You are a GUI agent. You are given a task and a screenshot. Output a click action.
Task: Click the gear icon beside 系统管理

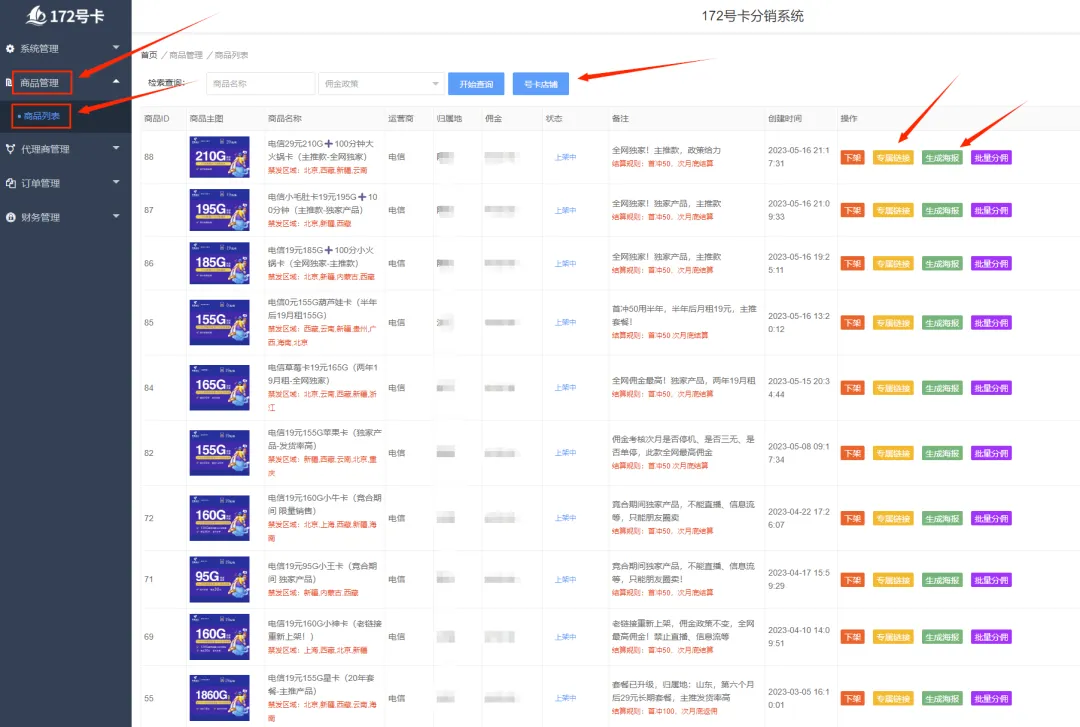point(11,48)
